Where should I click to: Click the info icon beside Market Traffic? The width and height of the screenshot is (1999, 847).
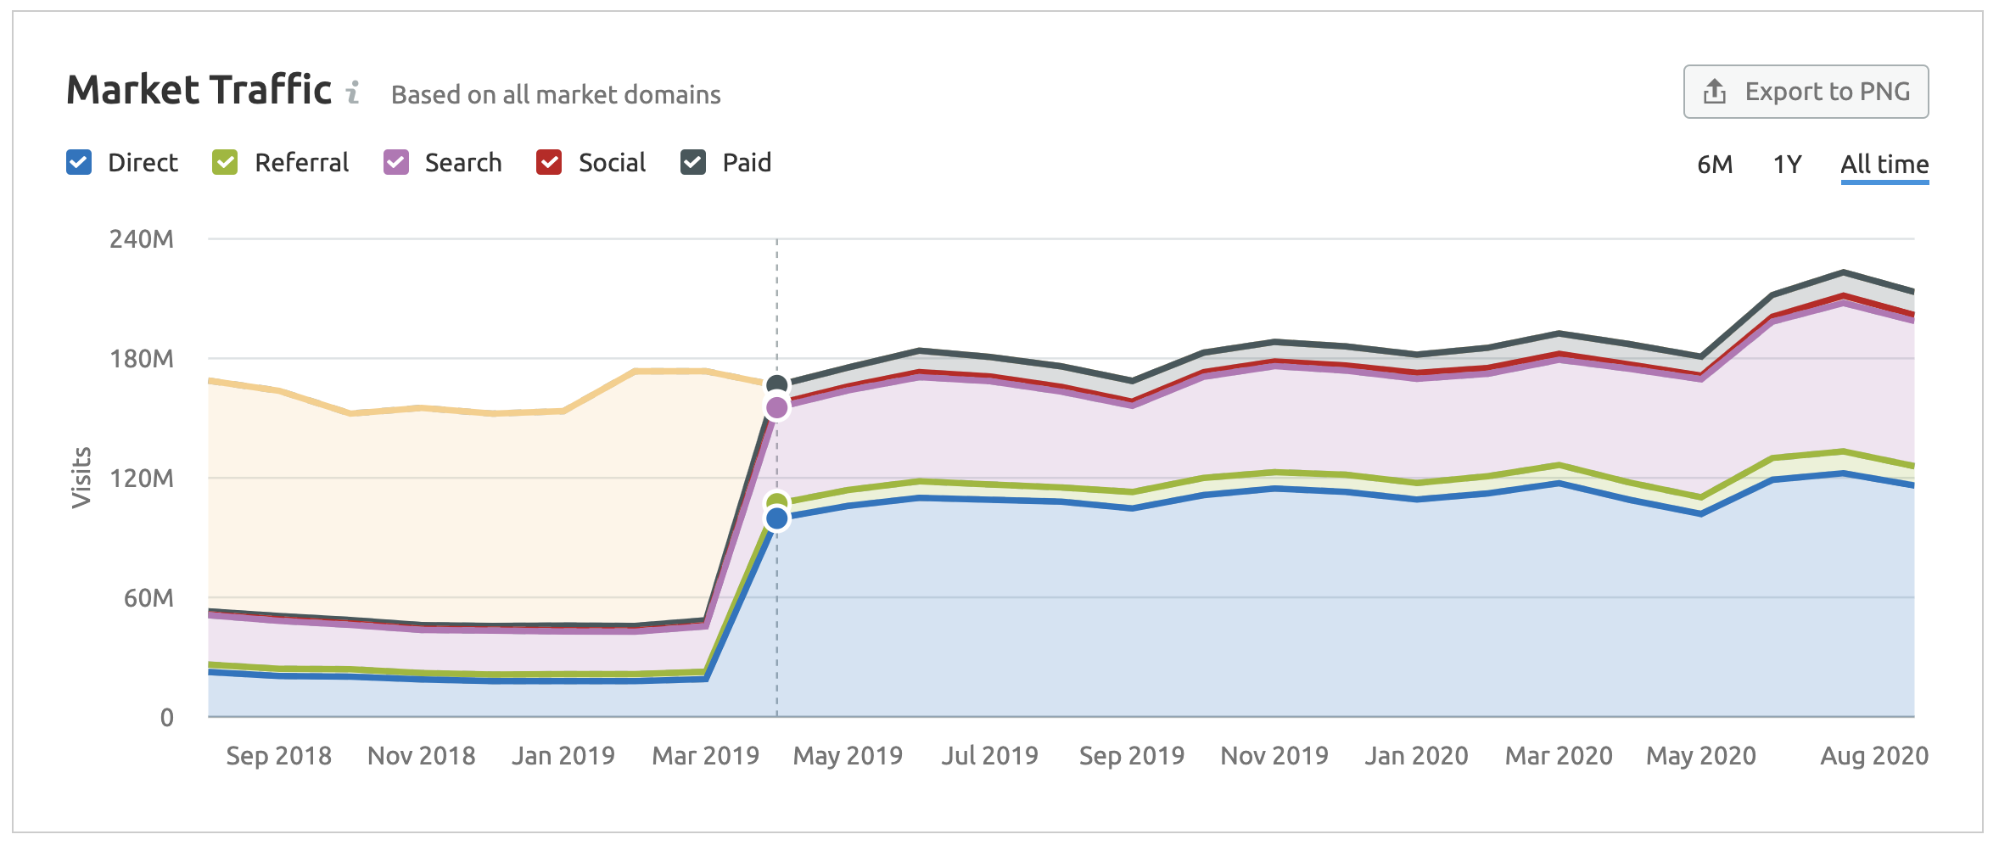click(x=353, y=93)
